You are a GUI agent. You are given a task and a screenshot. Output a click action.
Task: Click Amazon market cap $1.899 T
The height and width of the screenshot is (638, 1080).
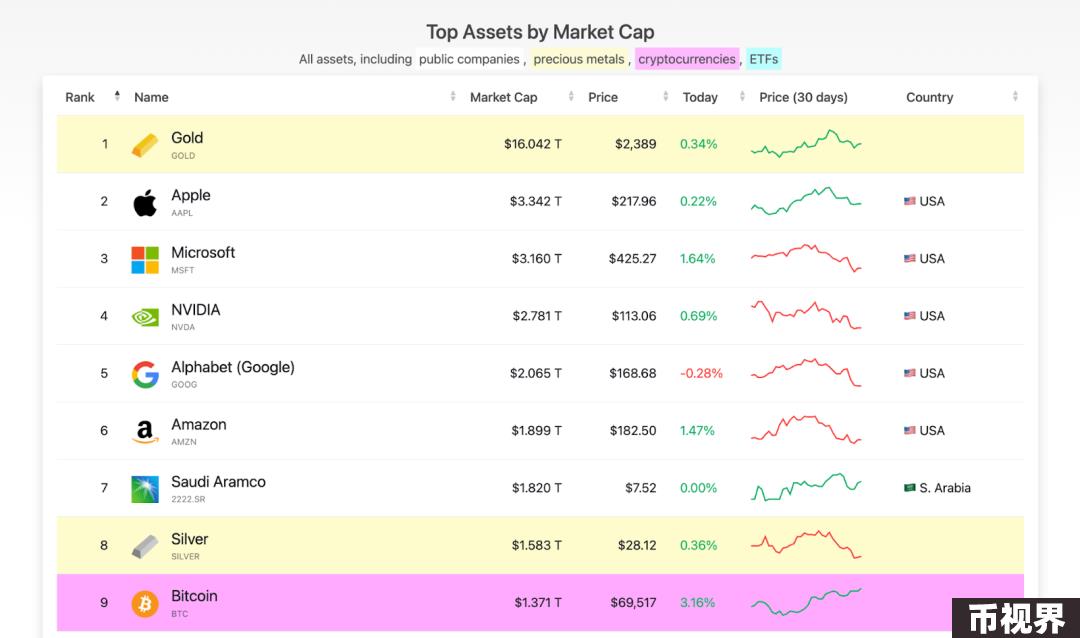pos(536,430)
